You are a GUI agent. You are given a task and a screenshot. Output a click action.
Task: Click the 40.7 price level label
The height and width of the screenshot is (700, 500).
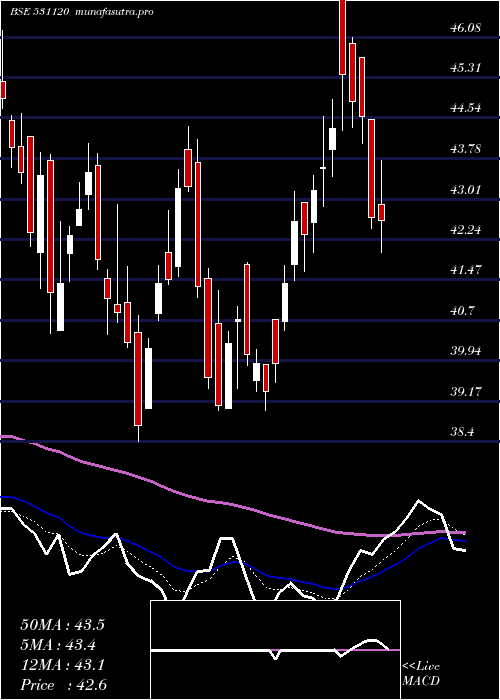tap(462, 310)
